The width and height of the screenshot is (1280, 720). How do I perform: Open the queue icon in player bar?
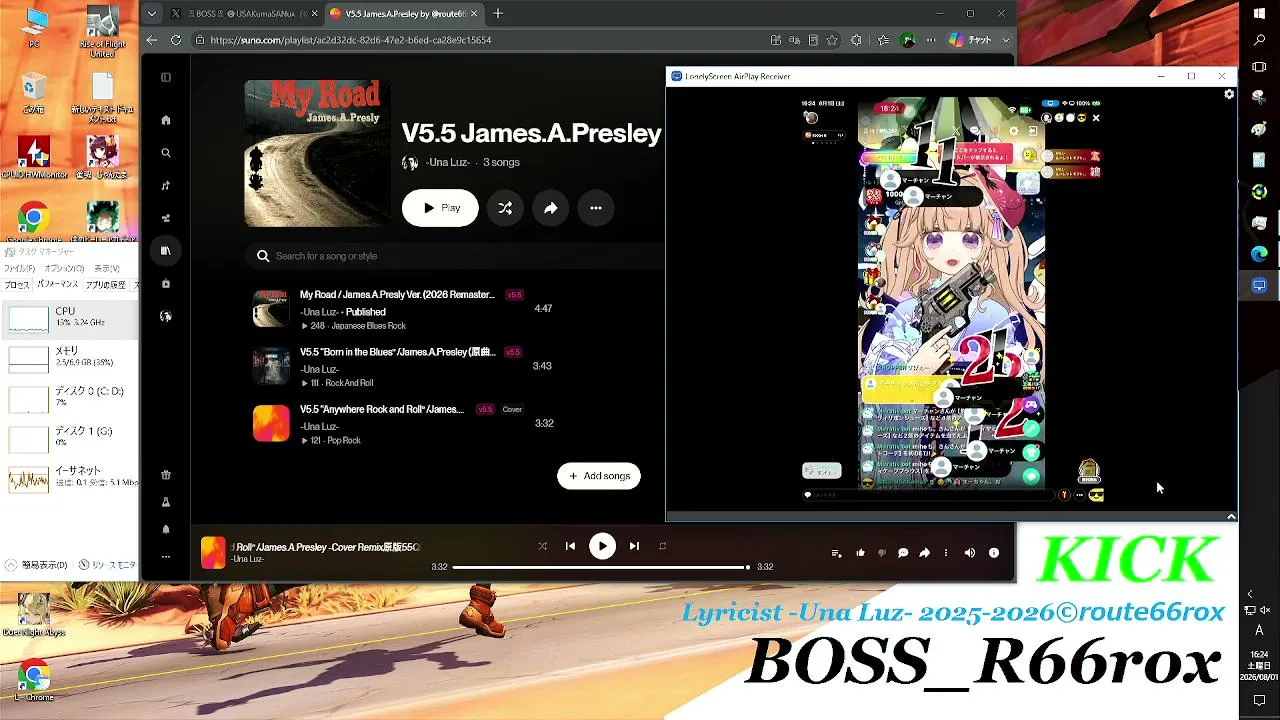[x=837, y=553]
